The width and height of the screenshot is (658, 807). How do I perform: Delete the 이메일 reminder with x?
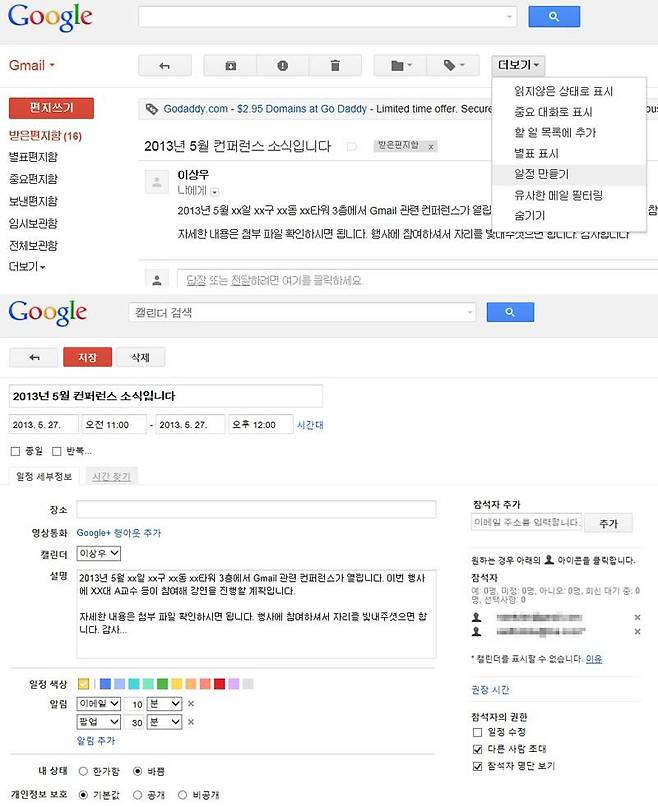pos(191,704)
